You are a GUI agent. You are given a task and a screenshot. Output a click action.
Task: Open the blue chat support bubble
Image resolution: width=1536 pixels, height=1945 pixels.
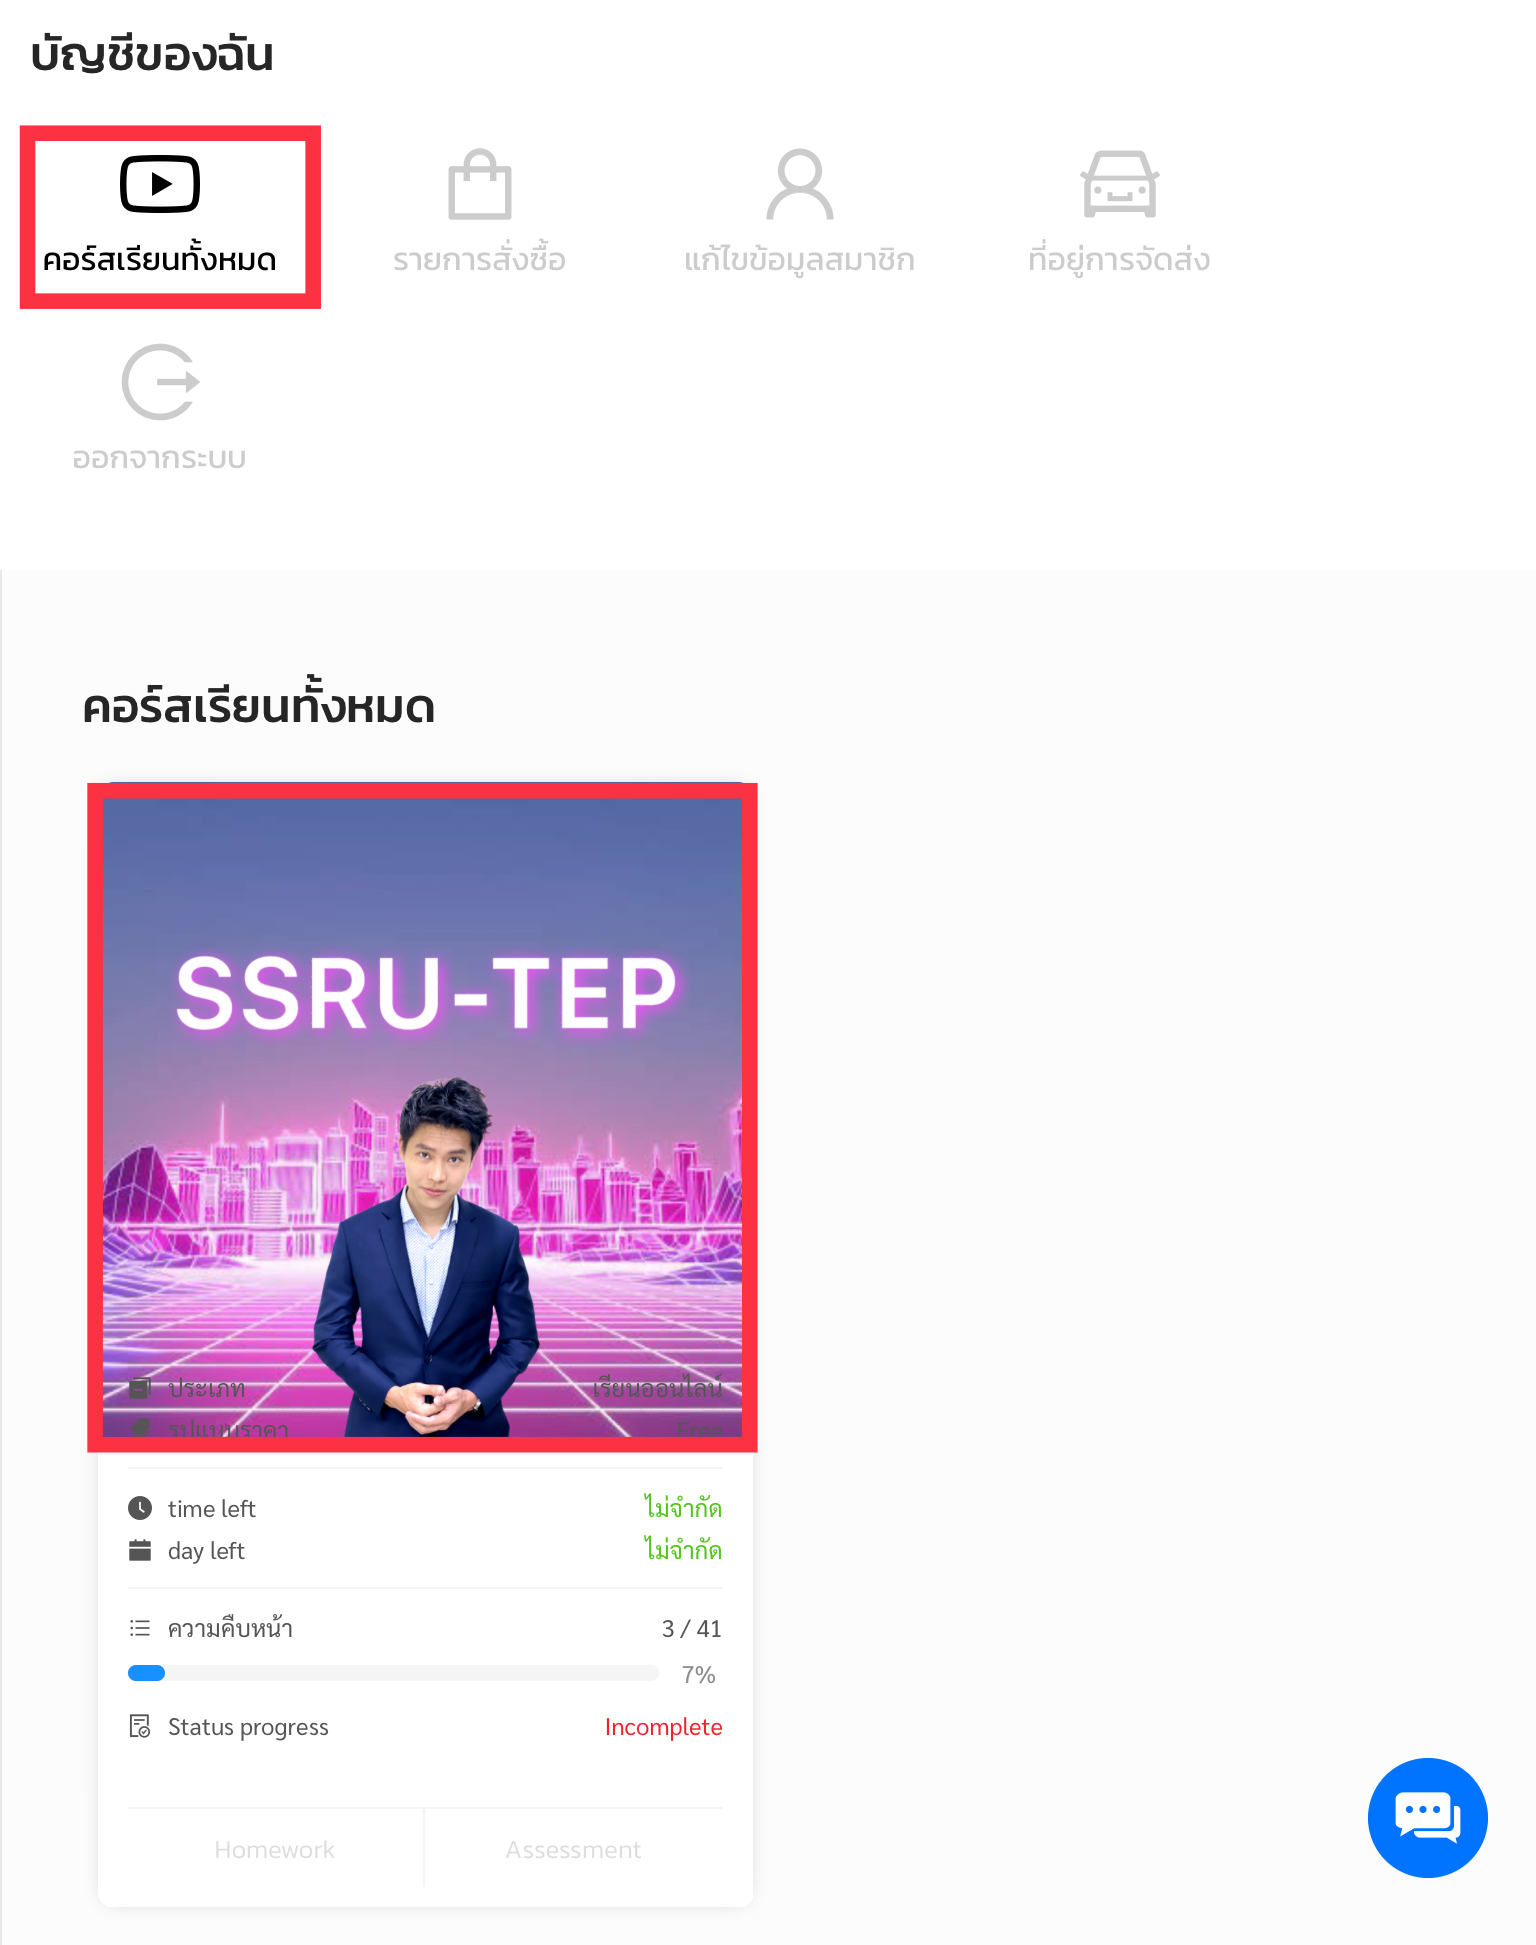(x=1428, y=1817)
